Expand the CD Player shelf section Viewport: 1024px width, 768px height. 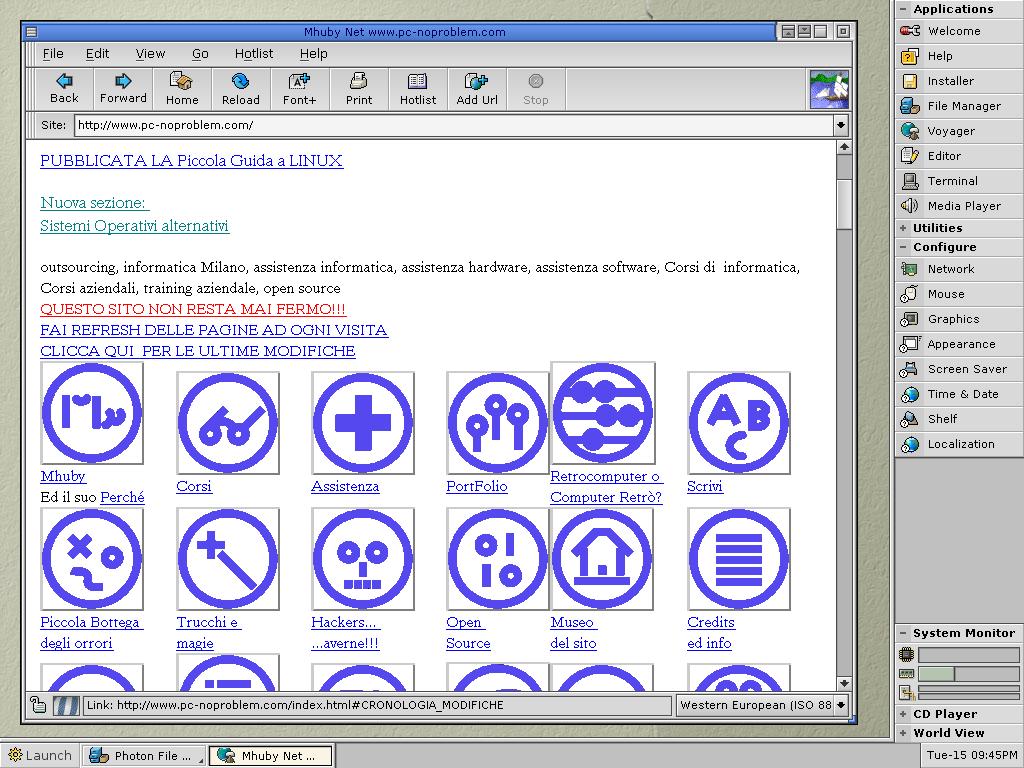click(x=903, y=714)
